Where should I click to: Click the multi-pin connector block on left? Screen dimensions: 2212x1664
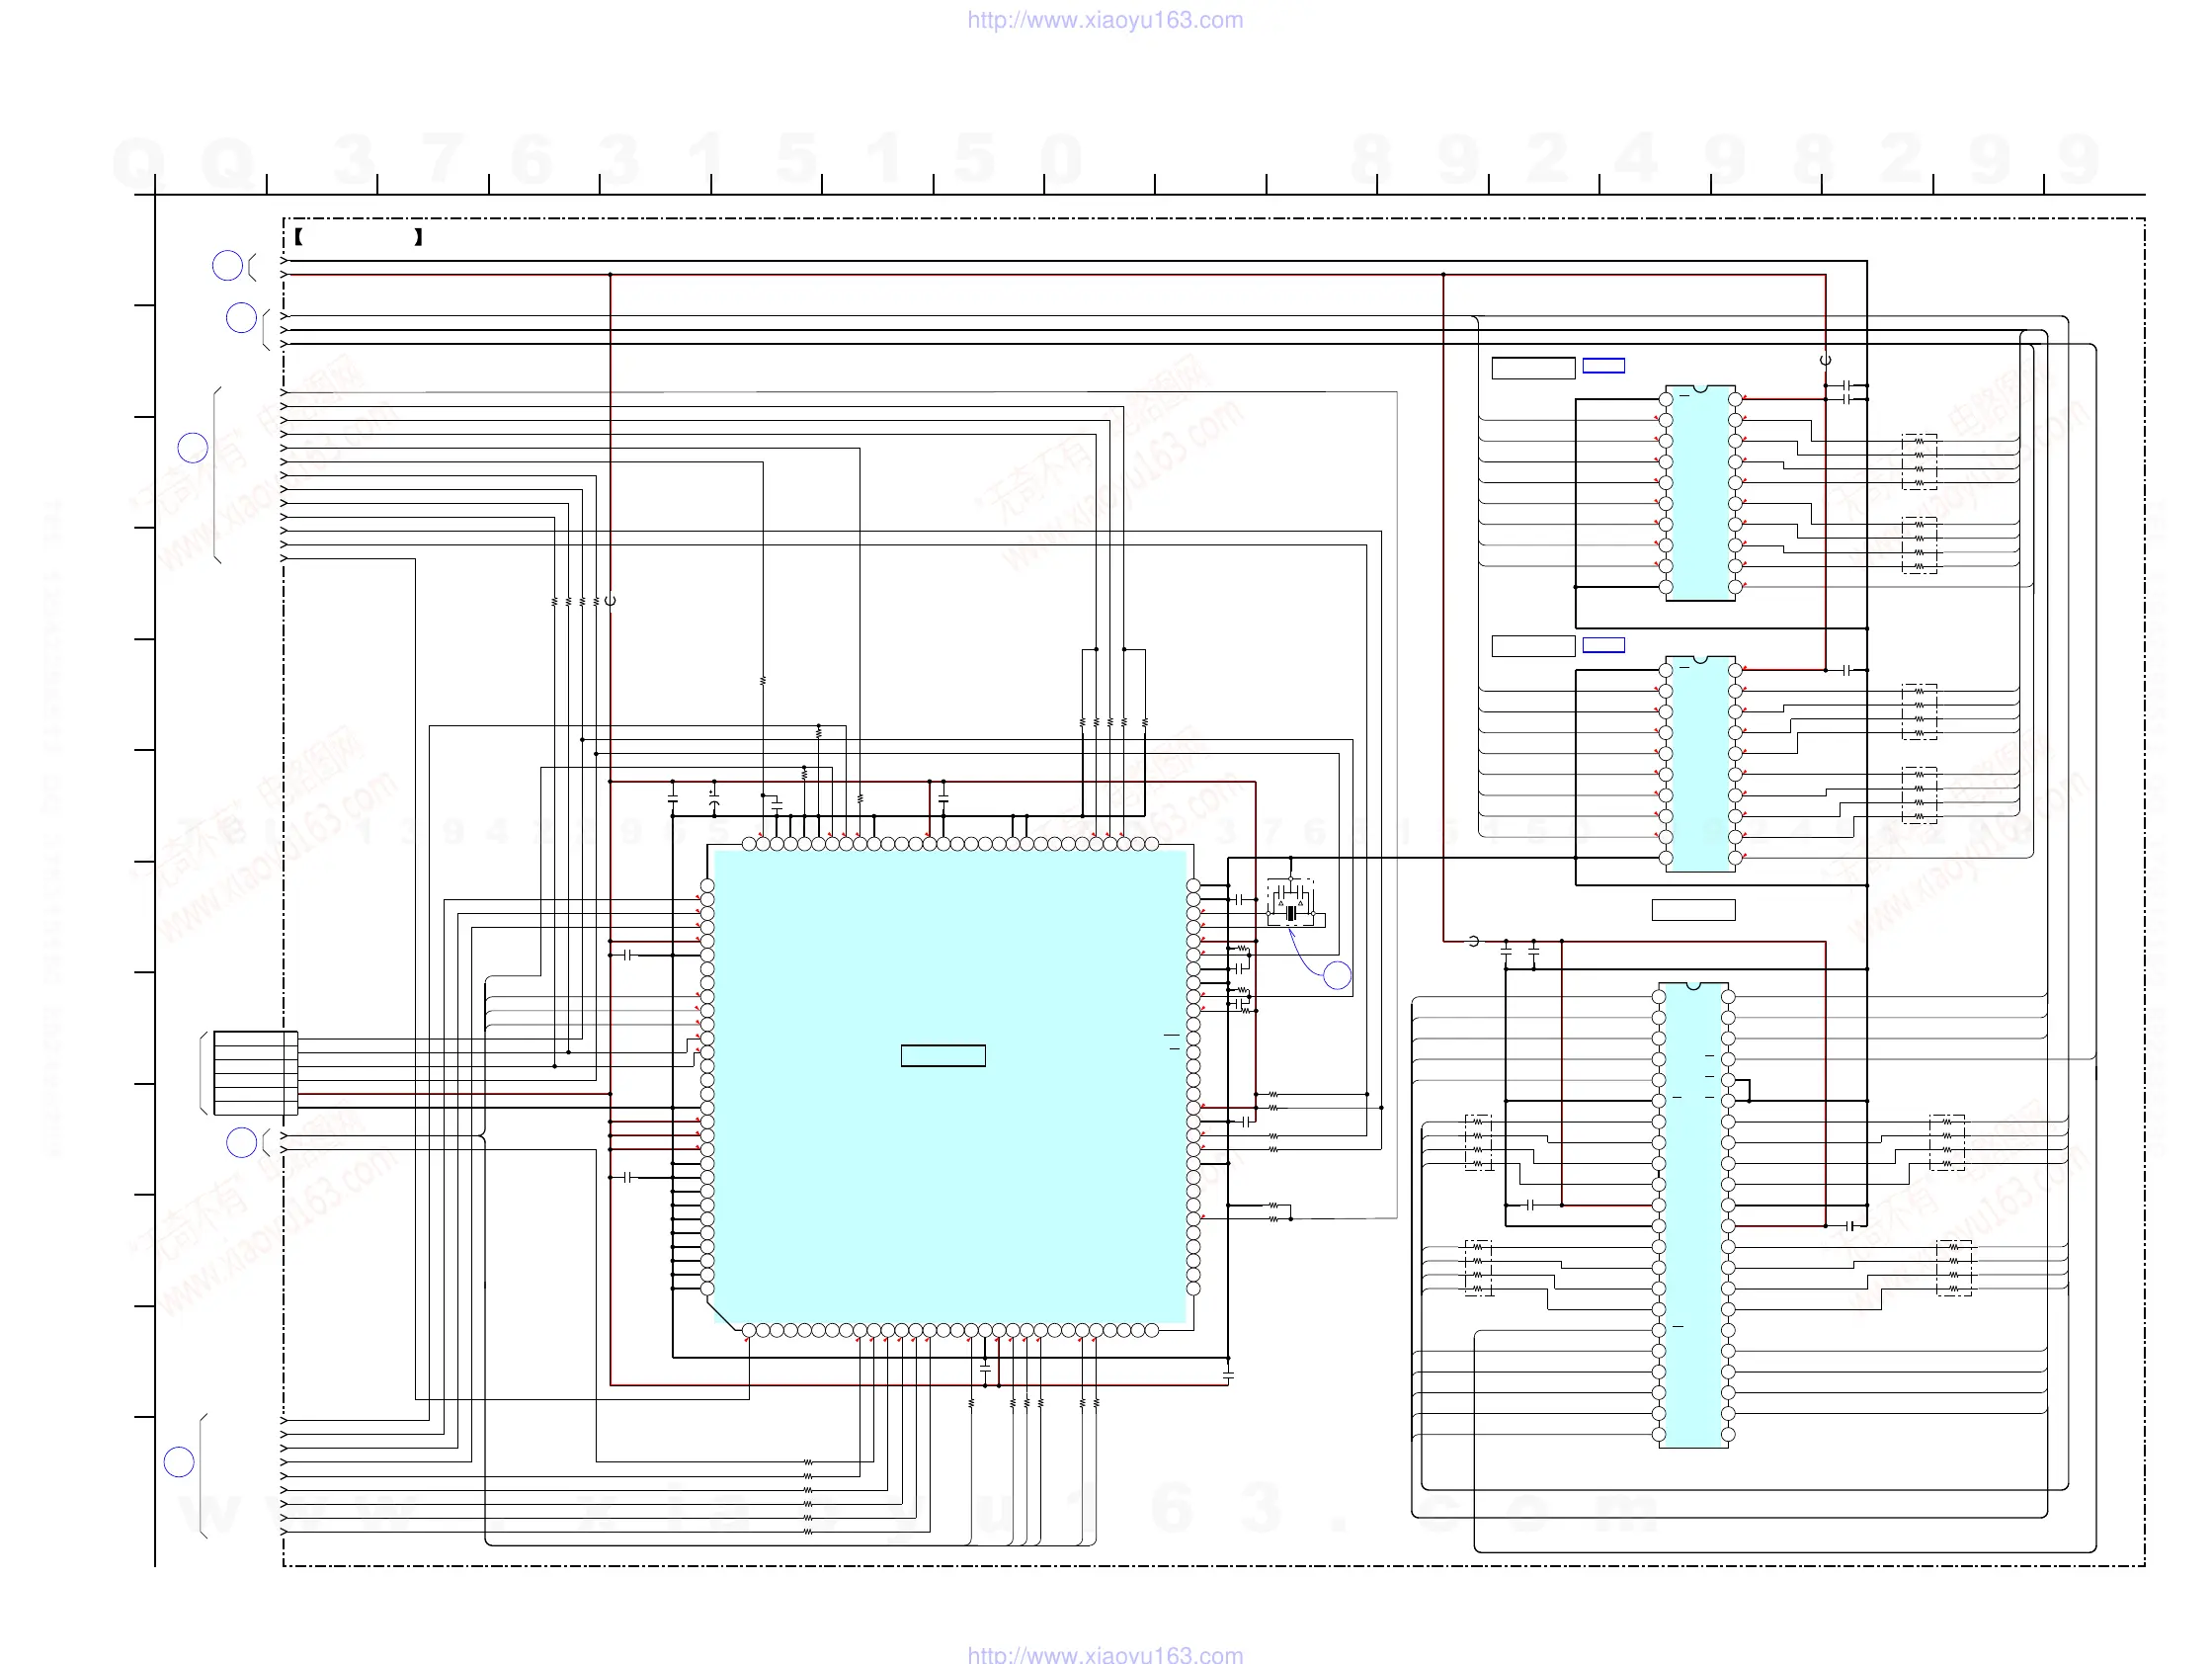pos(255,1073)
